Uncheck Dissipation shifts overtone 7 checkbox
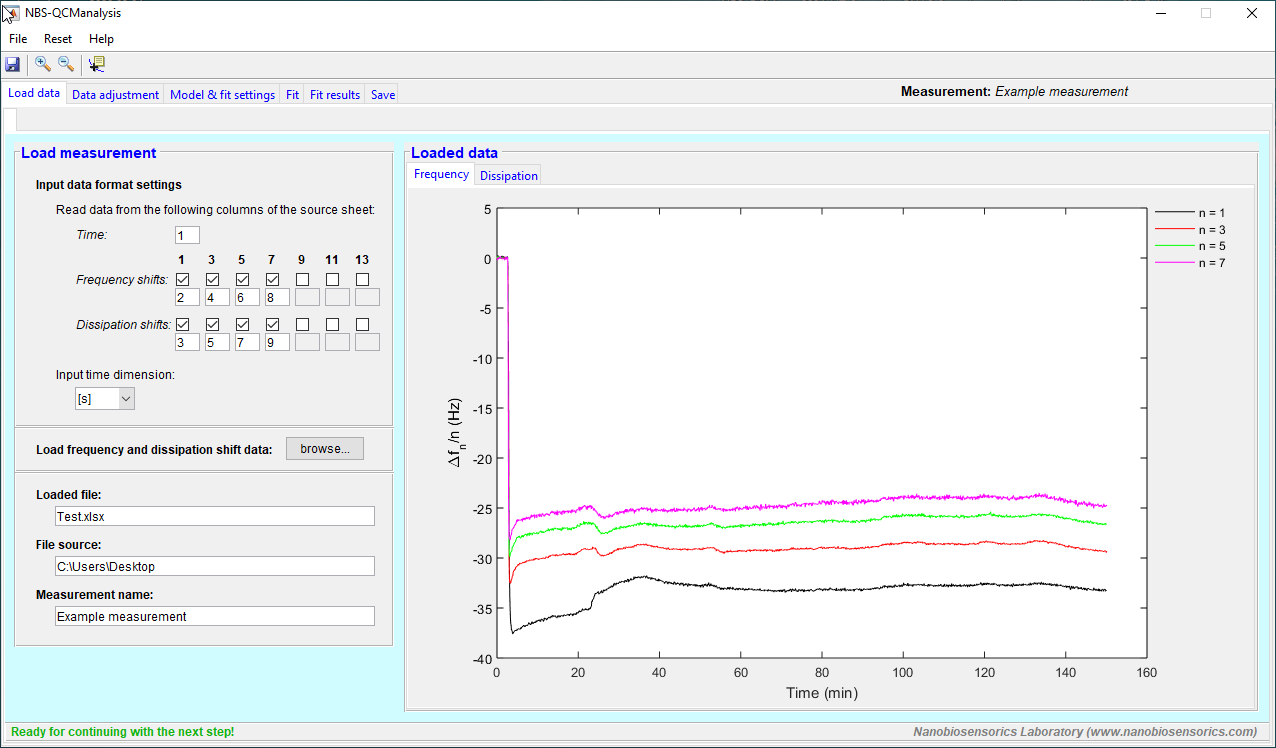The width and height of the screenshot is (1276, 748). (272, 325)
